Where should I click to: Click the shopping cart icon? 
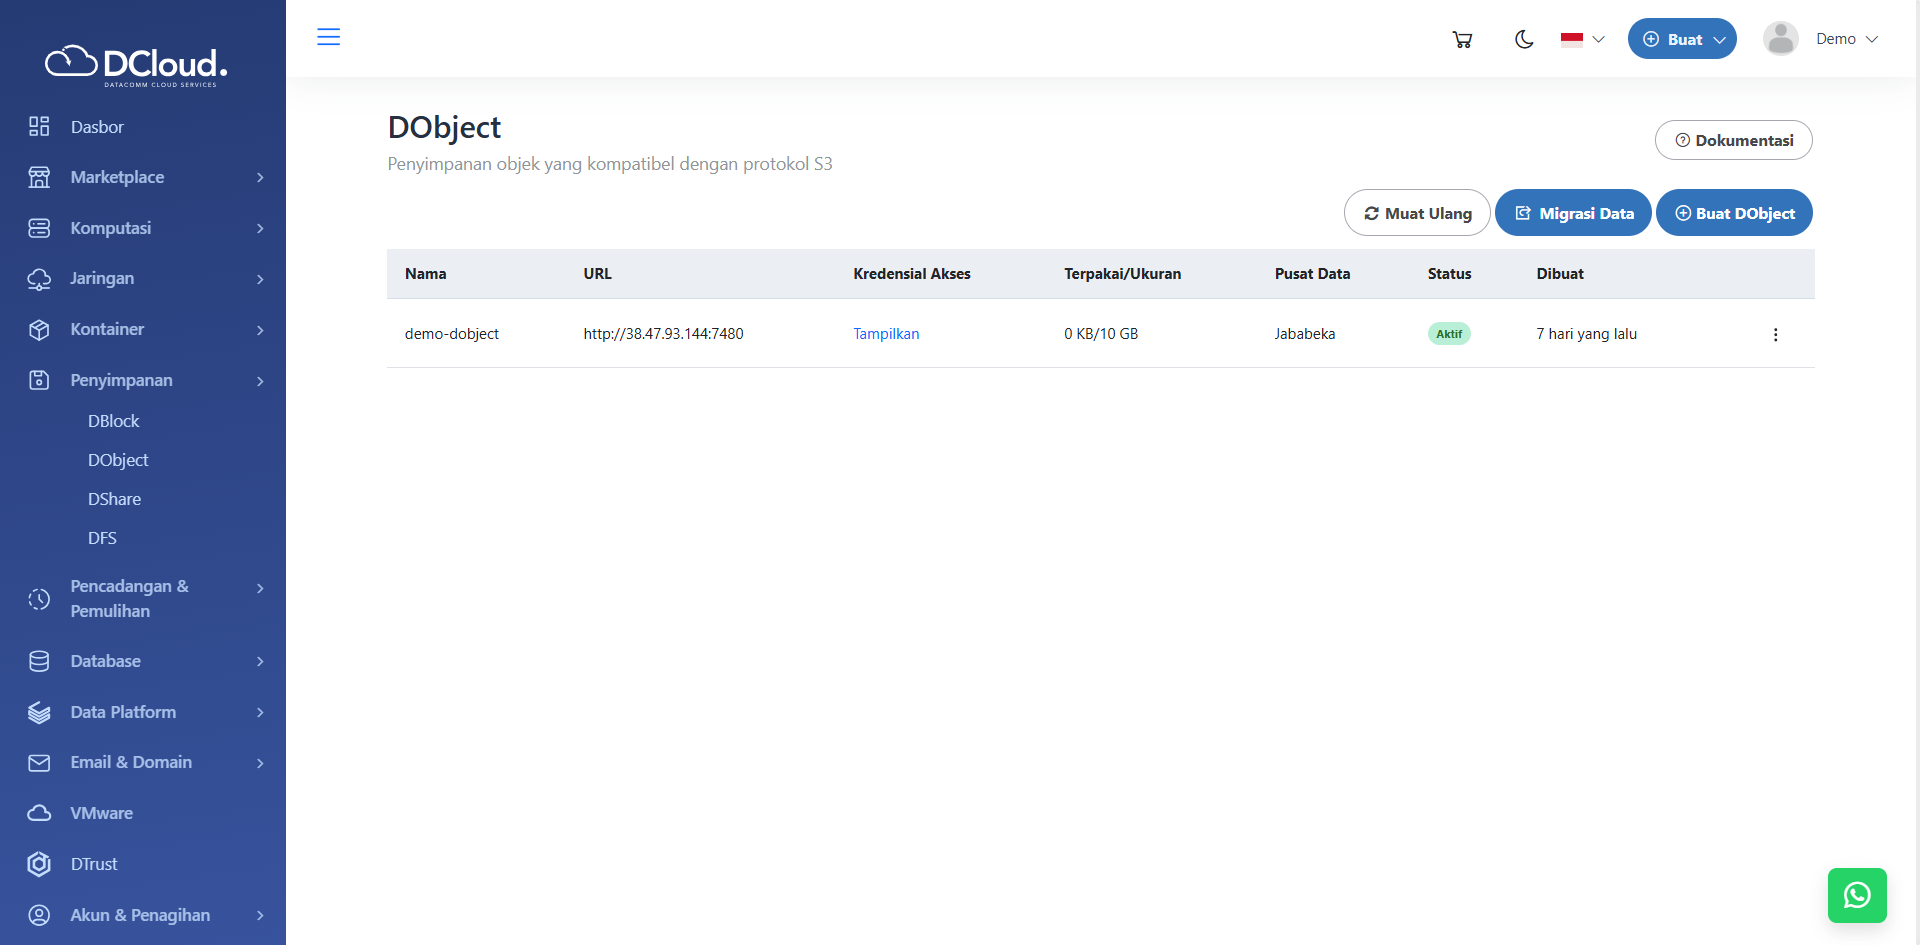1462,40
